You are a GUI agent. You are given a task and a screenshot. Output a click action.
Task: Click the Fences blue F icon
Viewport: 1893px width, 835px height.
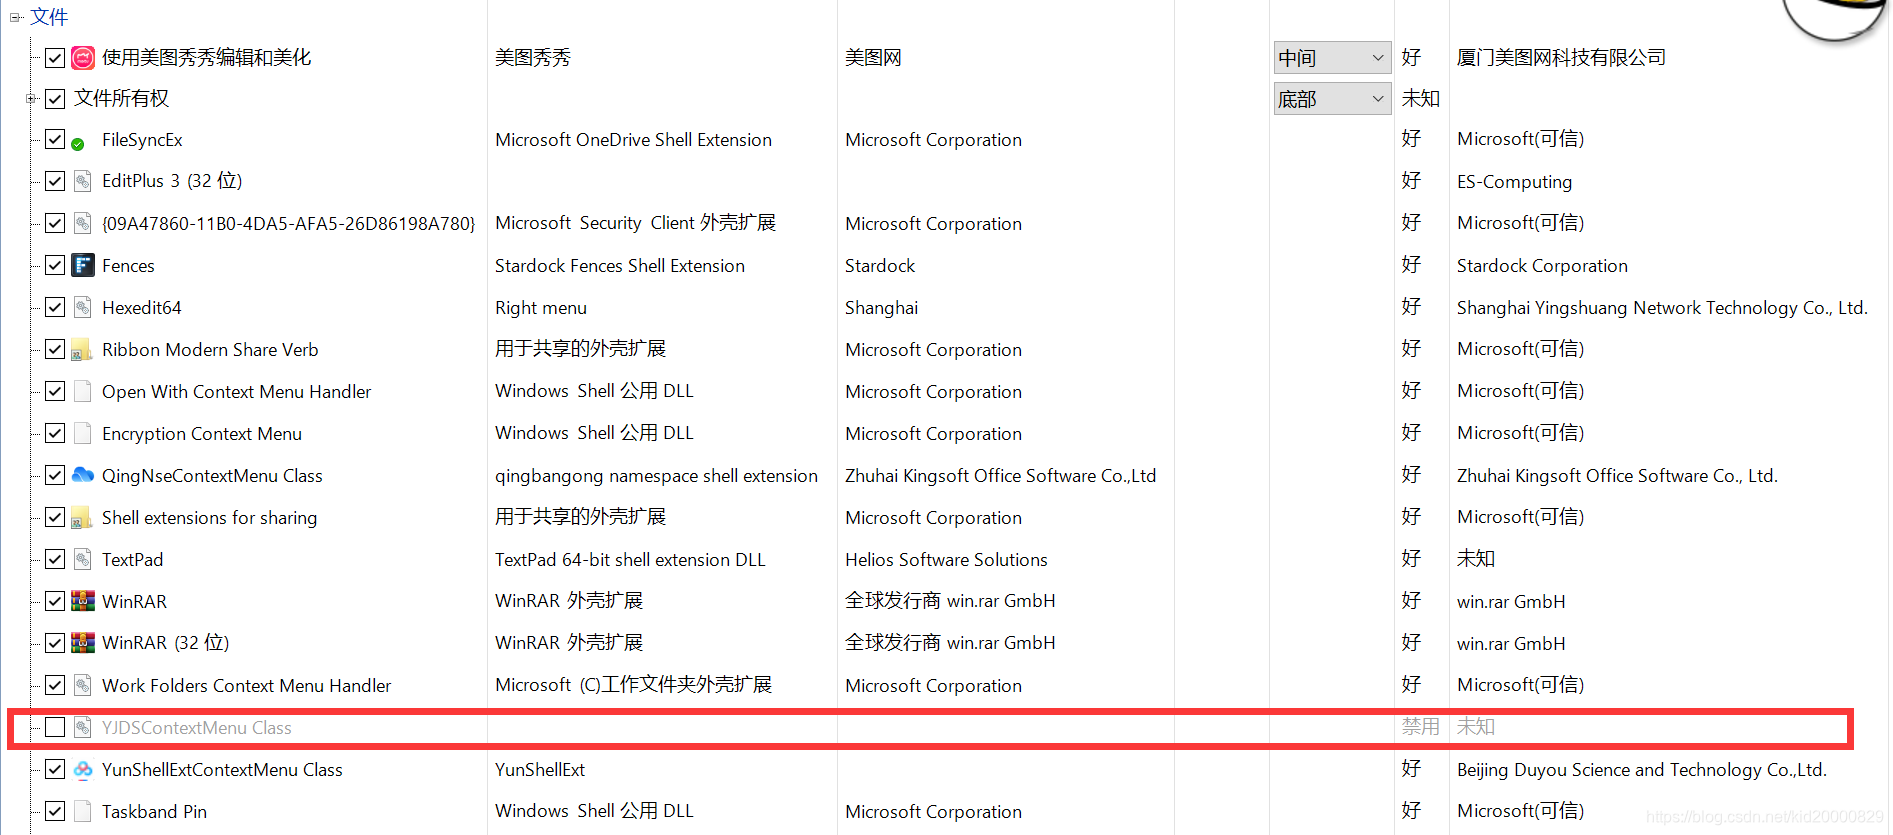83,265
